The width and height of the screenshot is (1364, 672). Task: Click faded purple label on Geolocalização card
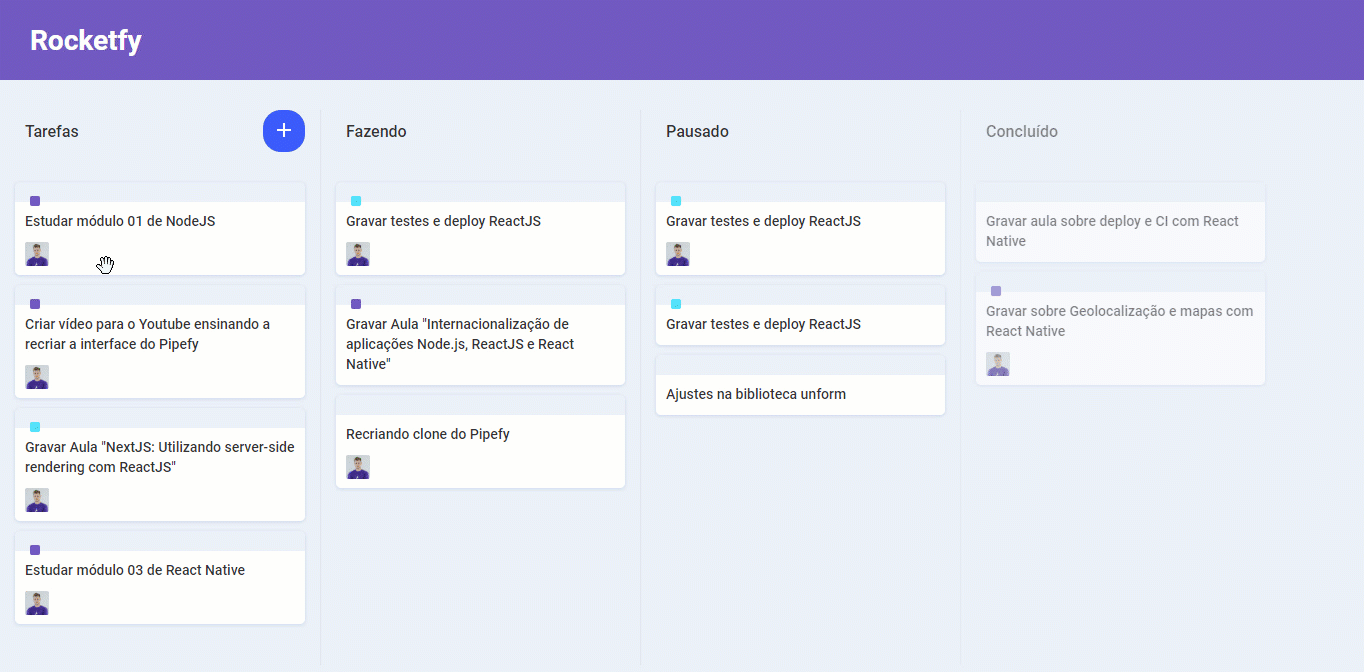coord(996,291)
